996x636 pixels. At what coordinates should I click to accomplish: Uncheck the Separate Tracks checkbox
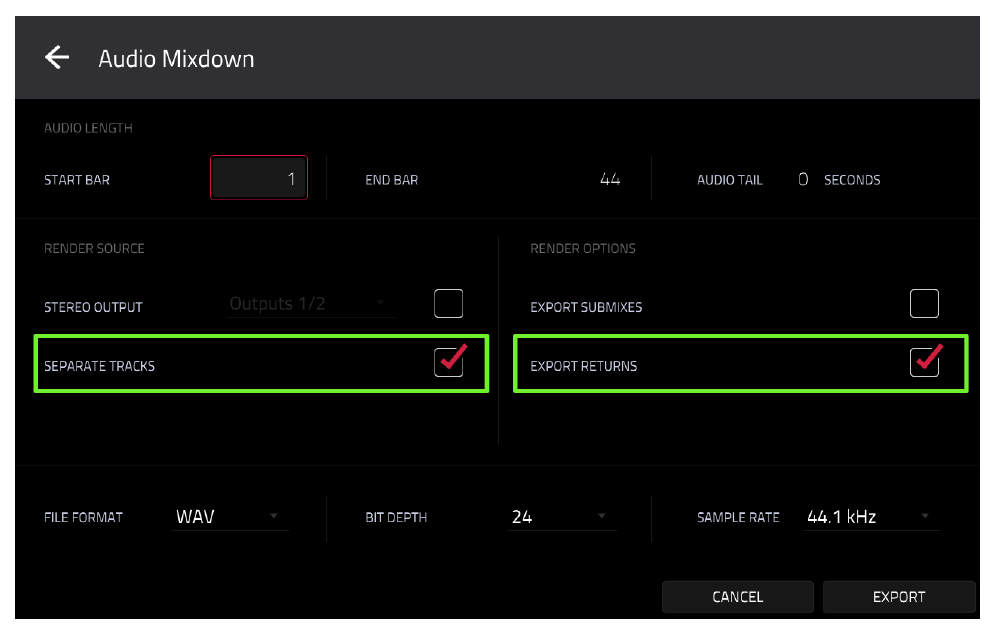click(x=448, y=362)
